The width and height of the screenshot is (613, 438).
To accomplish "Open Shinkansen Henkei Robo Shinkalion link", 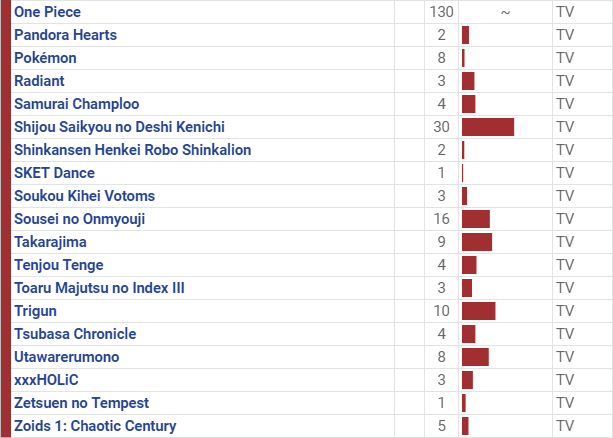I will (x=133, y=150).
